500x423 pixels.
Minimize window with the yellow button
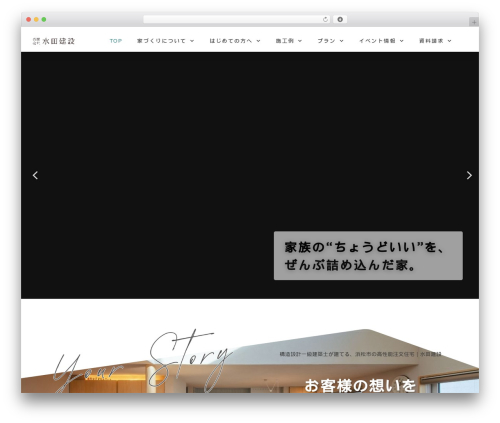(36, 20)
